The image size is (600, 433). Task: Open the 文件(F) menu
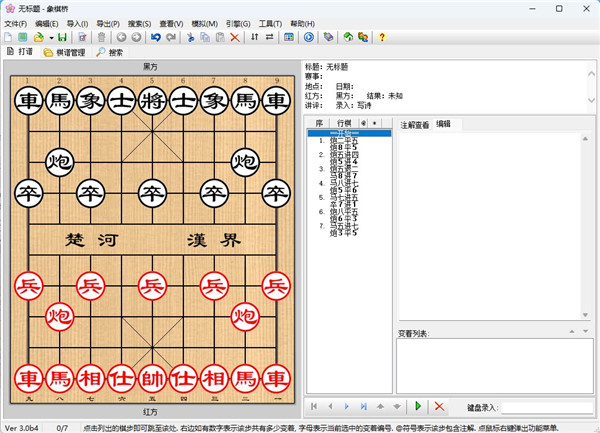click(15, 23)
